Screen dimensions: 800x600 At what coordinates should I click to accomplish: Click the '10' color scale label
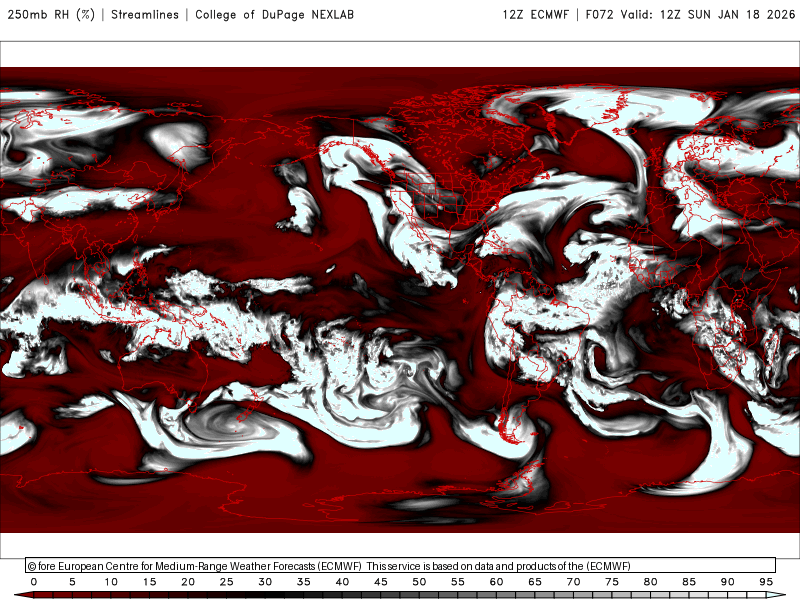pos(111,582)
